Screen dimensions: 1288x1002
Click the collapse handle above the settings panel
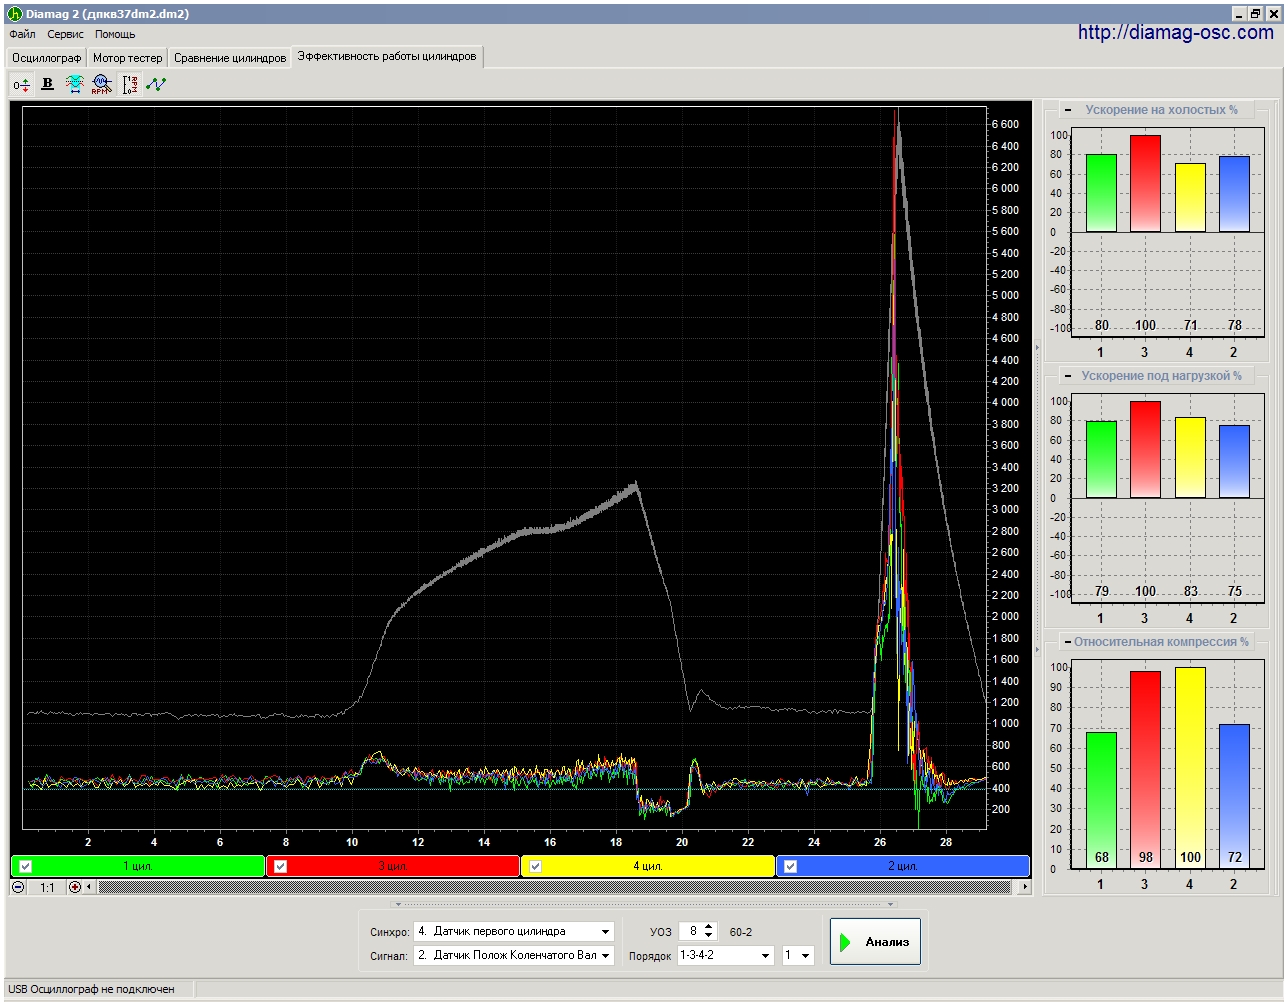click(644, 904)
